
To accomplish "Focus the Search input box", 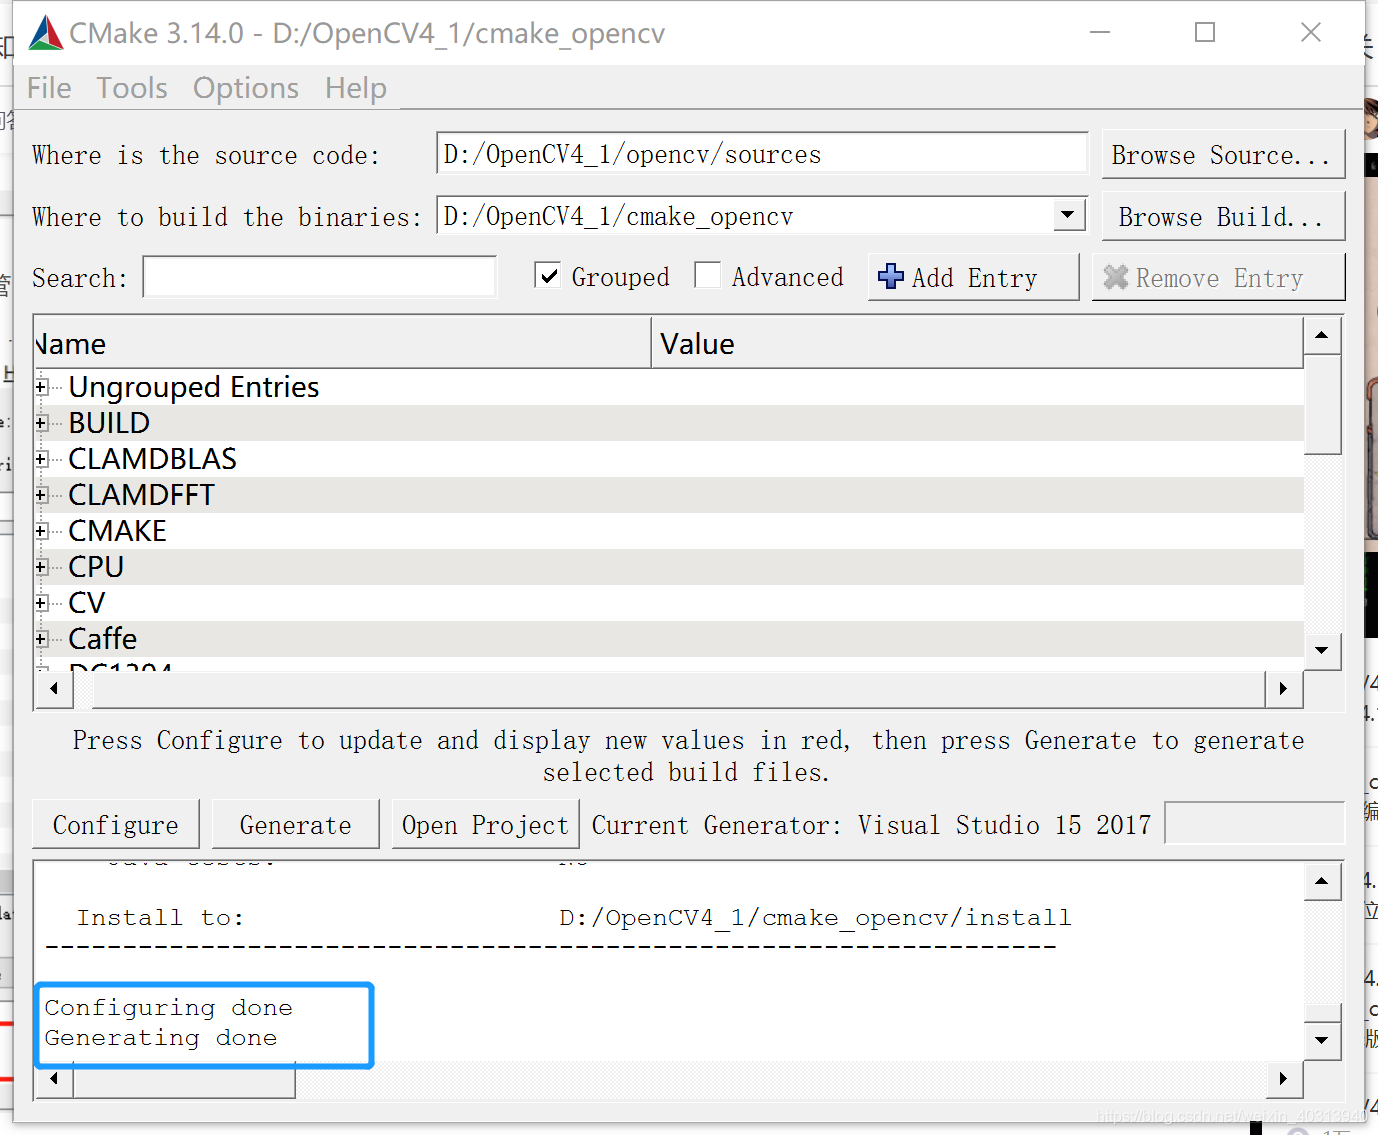I will click(x=320, y=277).
